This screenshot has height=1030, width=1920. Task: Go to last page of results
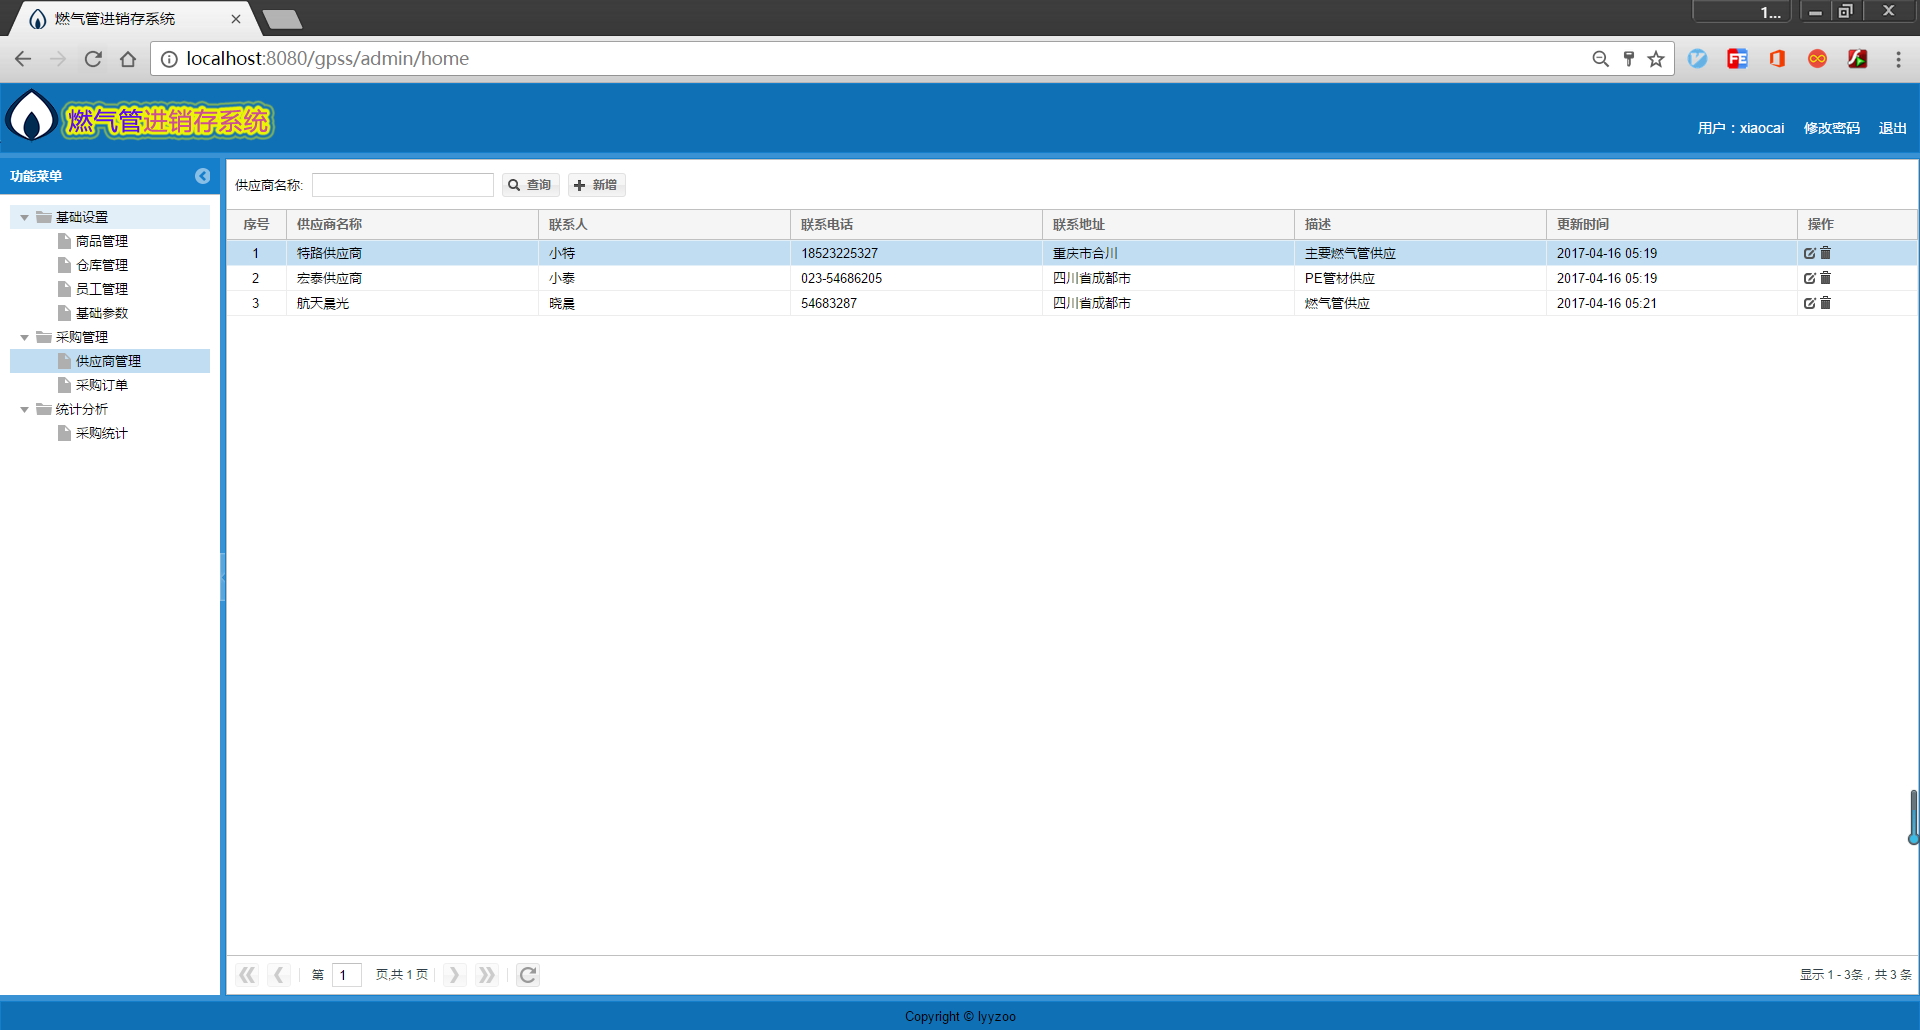(486, 975)
